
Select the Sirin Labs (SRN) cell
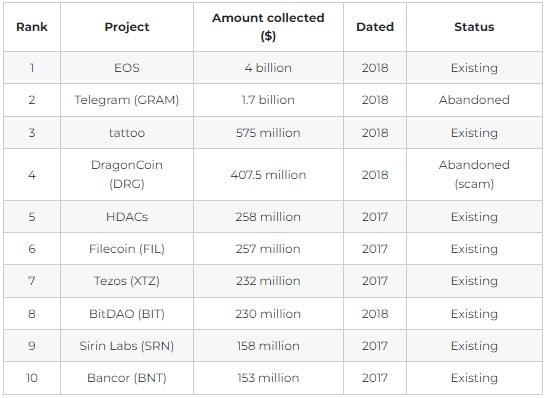pyautogui.click(x=127, y=346)
